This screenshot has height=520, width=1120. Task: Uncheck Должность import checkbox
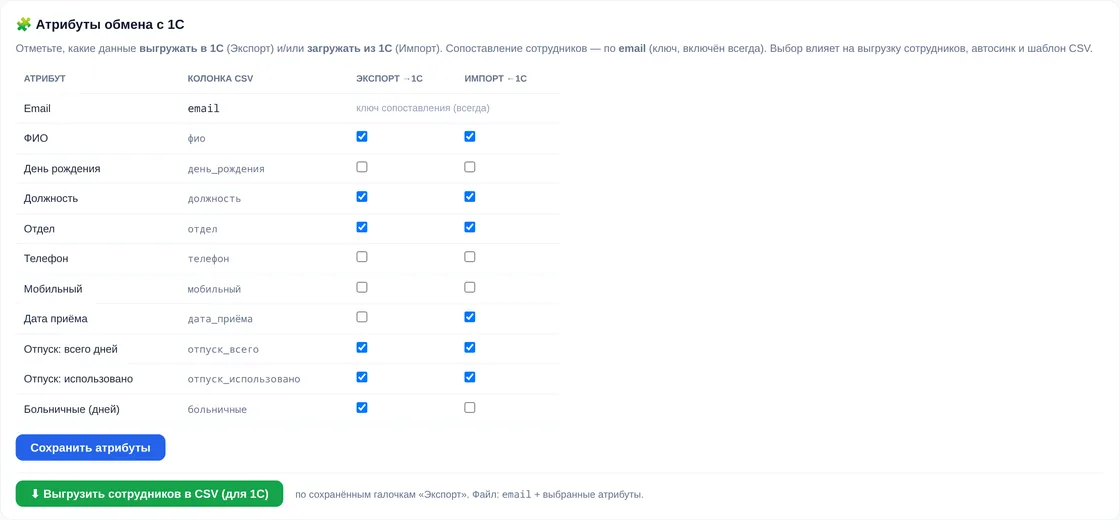pyautogui.click(x=469, y=196)
